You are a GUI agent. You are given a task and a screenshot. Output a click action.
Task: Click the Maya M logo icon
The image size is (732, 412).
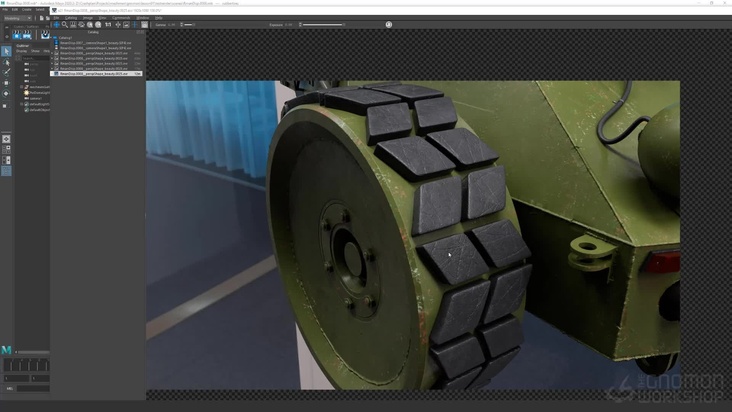click(6, 349)
